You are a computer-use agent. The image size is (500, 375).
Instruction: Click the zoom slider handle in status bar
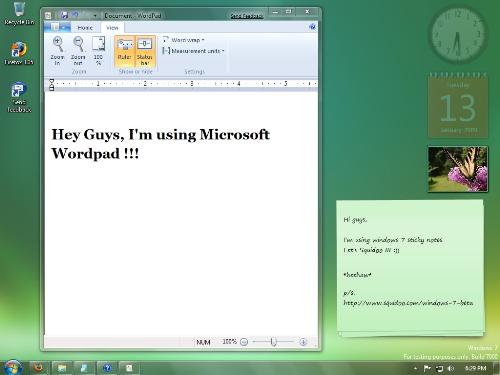(x=273, y=342)
